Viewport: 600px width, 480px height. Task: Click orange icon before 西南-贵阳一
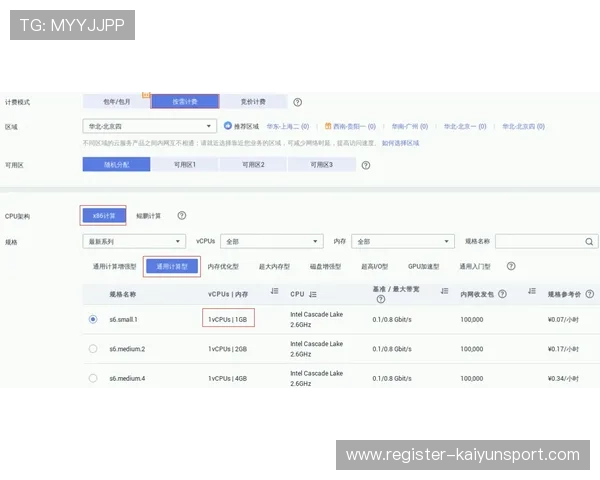[x=328, y=126]
